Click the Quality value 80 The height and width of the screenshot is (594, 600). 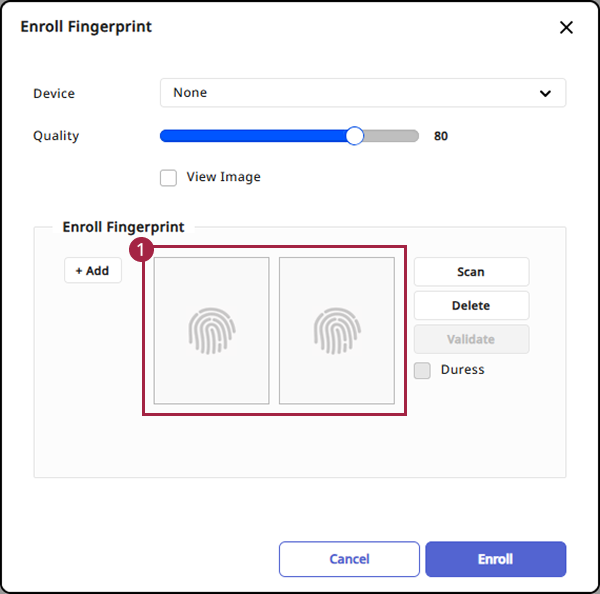click(x=441, y=136)
